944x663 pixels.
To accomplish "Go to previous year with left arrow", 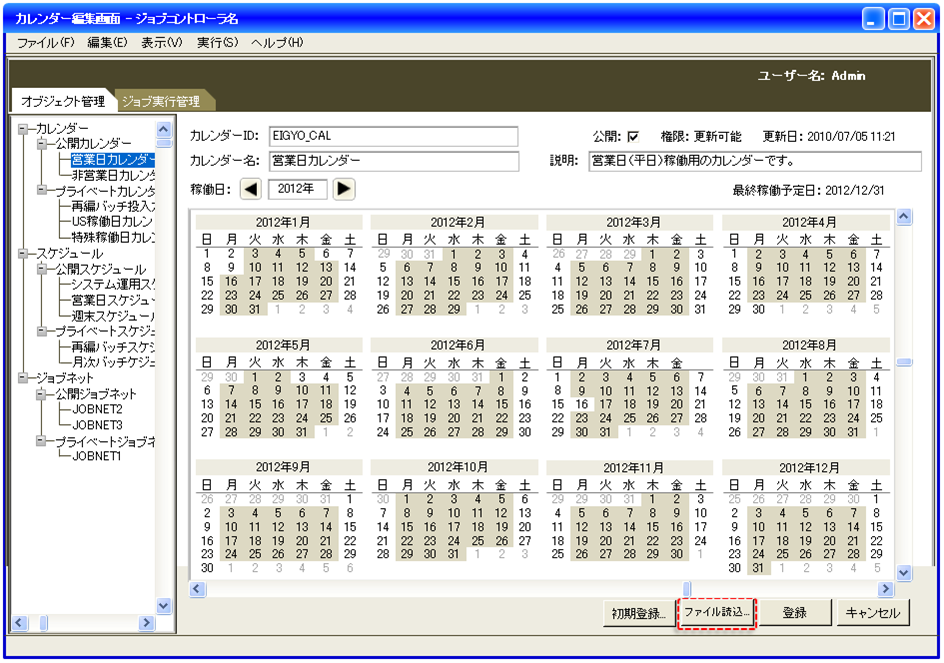I will pos(250,189).
